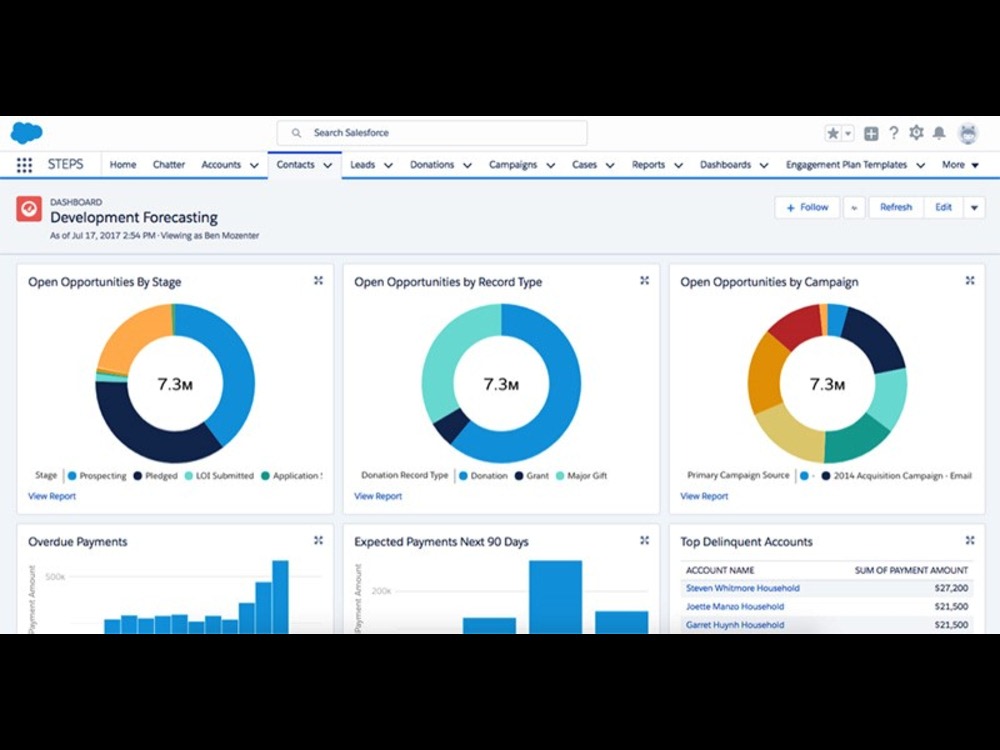Open the Reports tab
Image resolution: width=1000 pixels, height=750 pixels.
click(648, 165)
